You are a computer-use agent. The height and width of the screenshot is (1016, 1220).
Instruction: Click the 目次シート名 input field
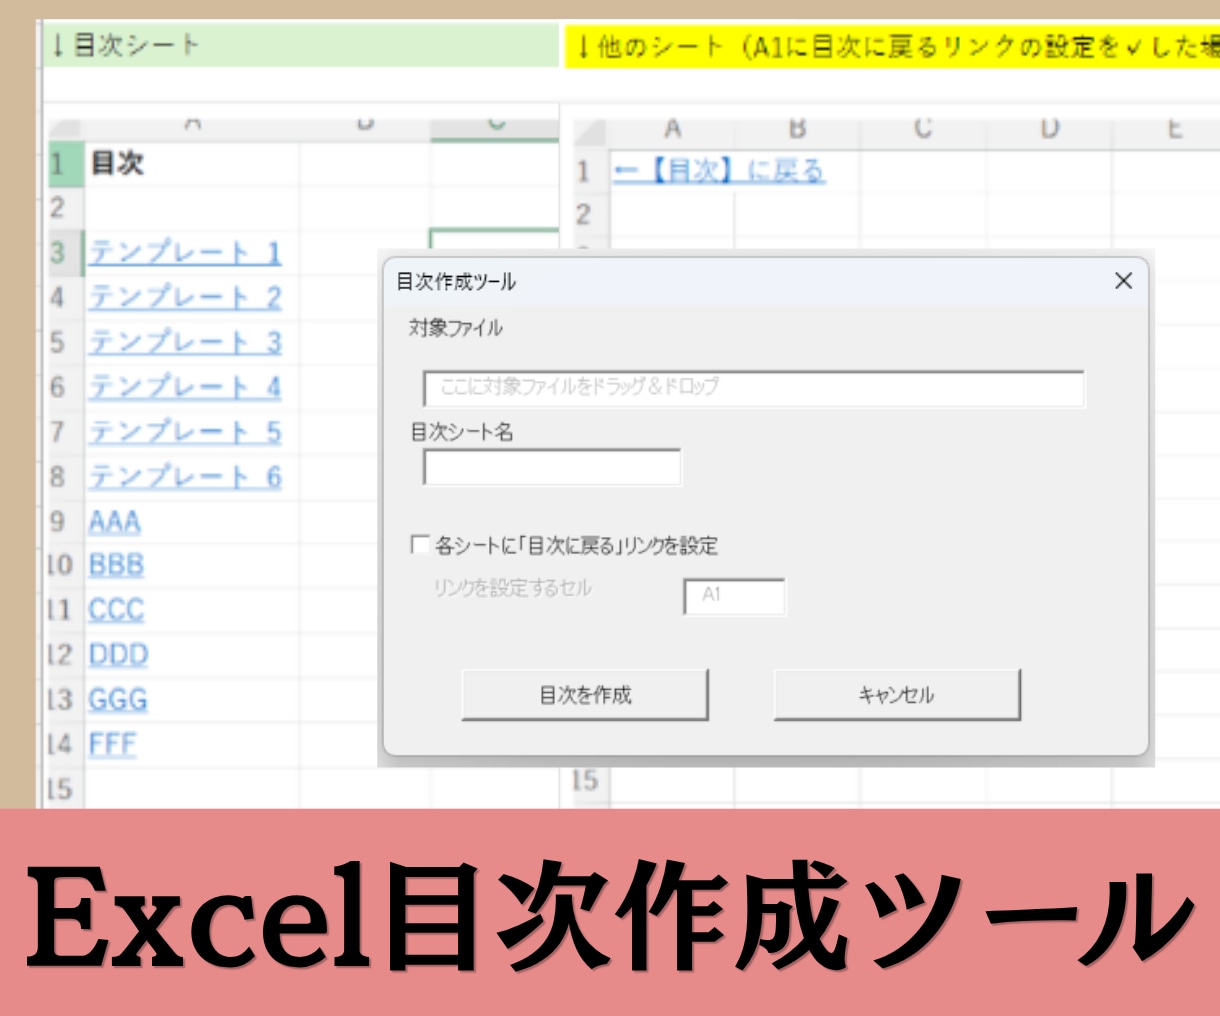coord(552,467)
